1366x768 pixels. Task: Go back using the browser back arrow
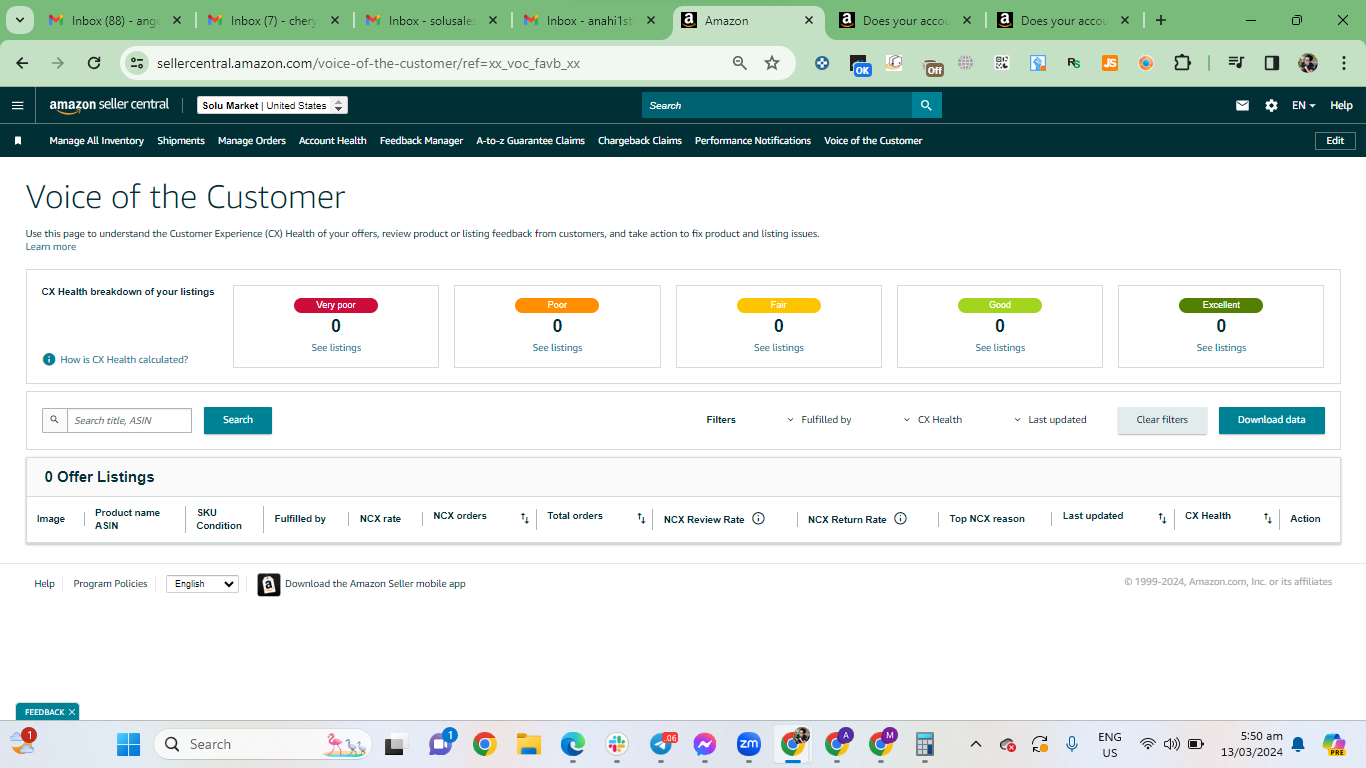click(22, 63)
